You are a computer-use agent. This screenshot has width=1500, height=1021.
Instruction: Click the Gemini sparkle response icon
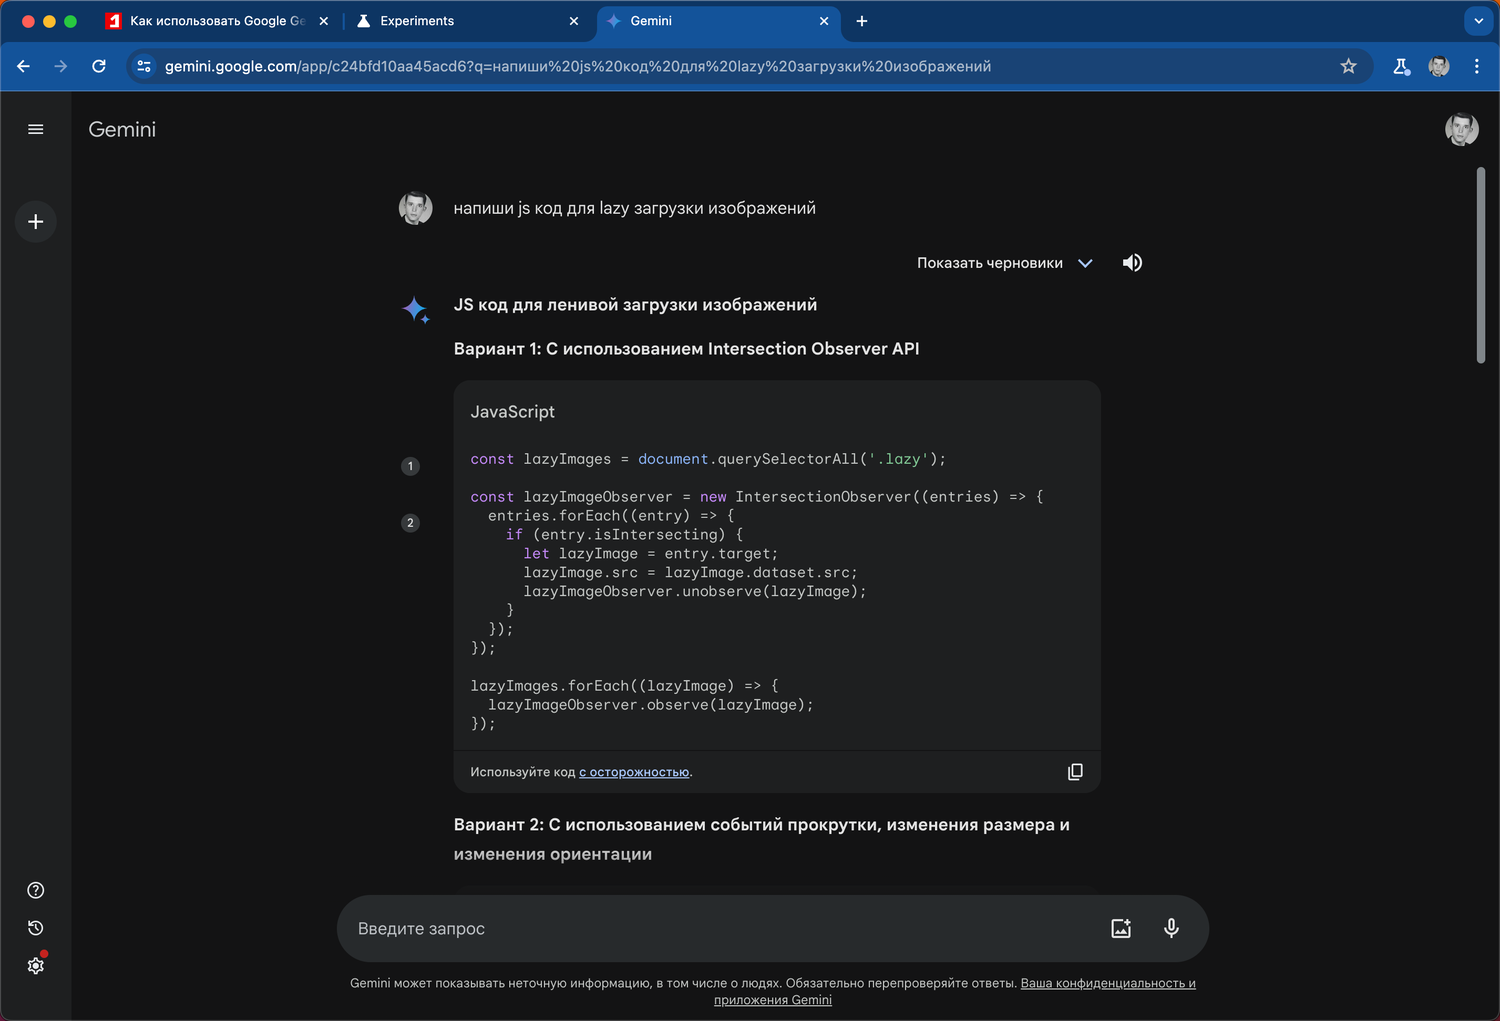tap(416, 310)
